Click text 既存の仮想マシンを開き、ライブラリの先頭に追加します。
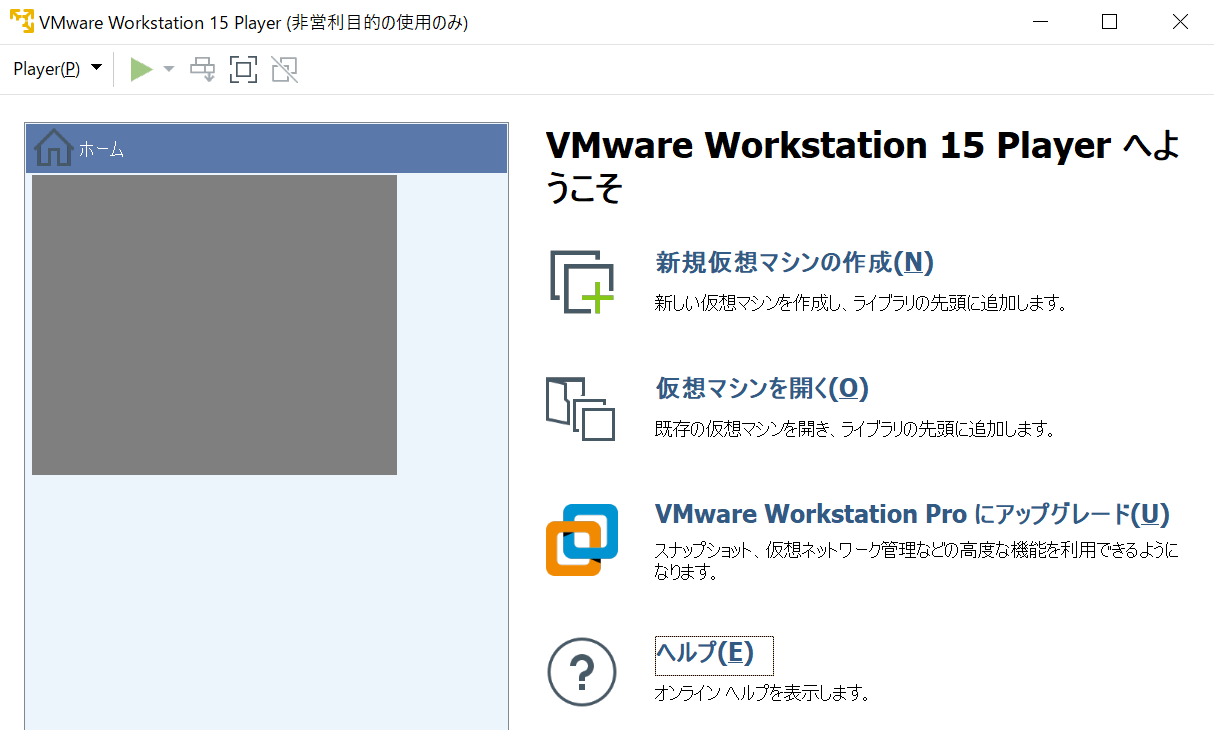1214x730 pixels. click(855, 430)
